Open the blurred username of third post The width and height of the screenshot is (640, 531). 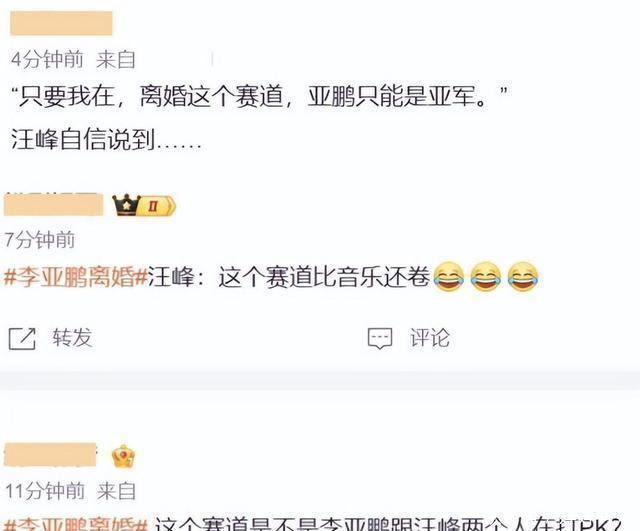50,454
